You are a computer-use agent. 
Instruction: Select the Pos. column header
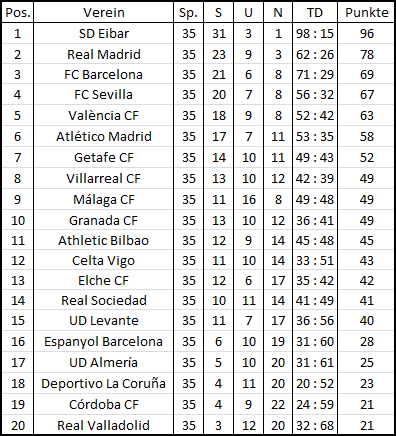point(18,12)
